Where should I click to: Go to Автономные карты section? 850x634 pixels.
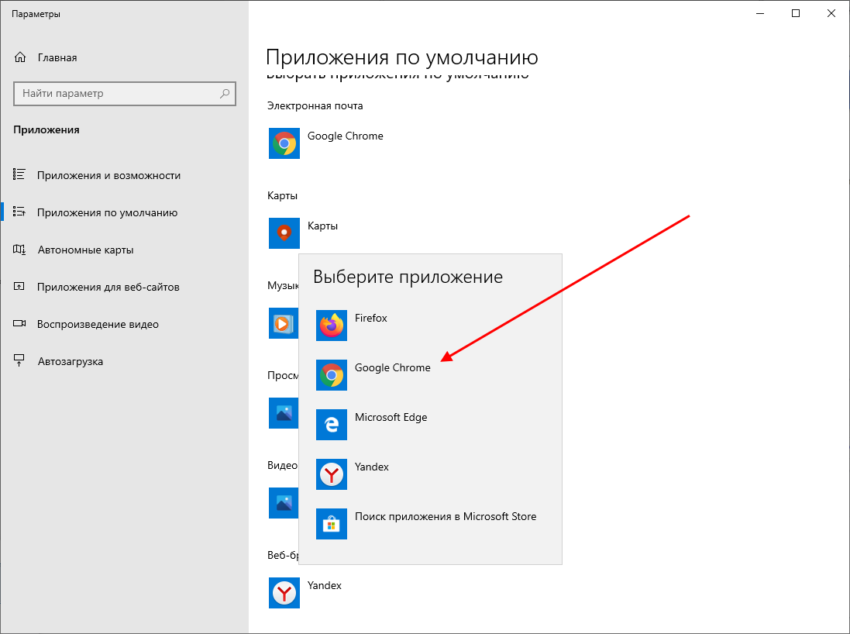pos(85,250)
